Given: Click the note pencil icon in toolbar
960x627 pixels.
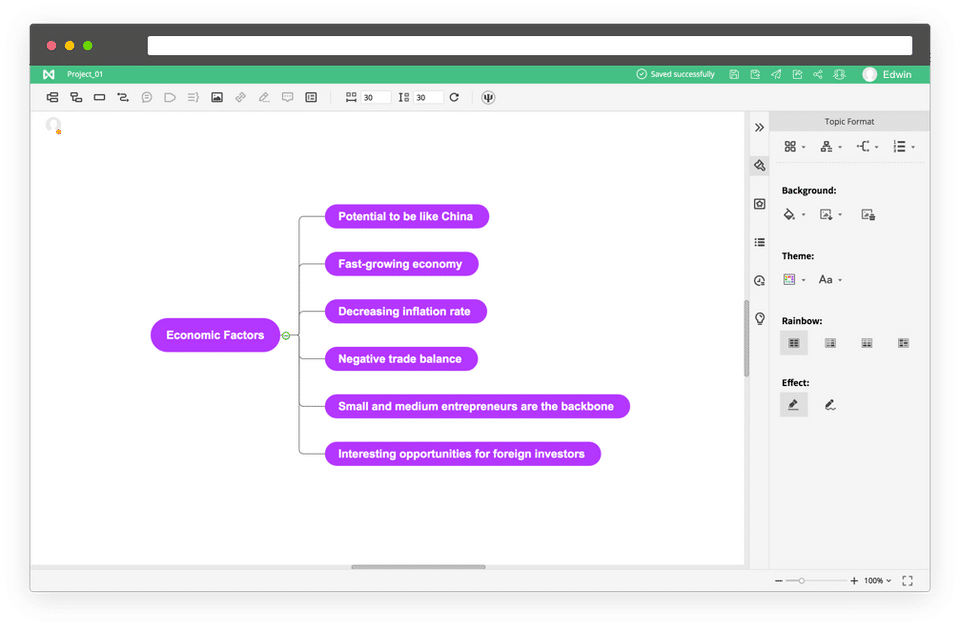Looking at the screenshot, I should [264, 97].
